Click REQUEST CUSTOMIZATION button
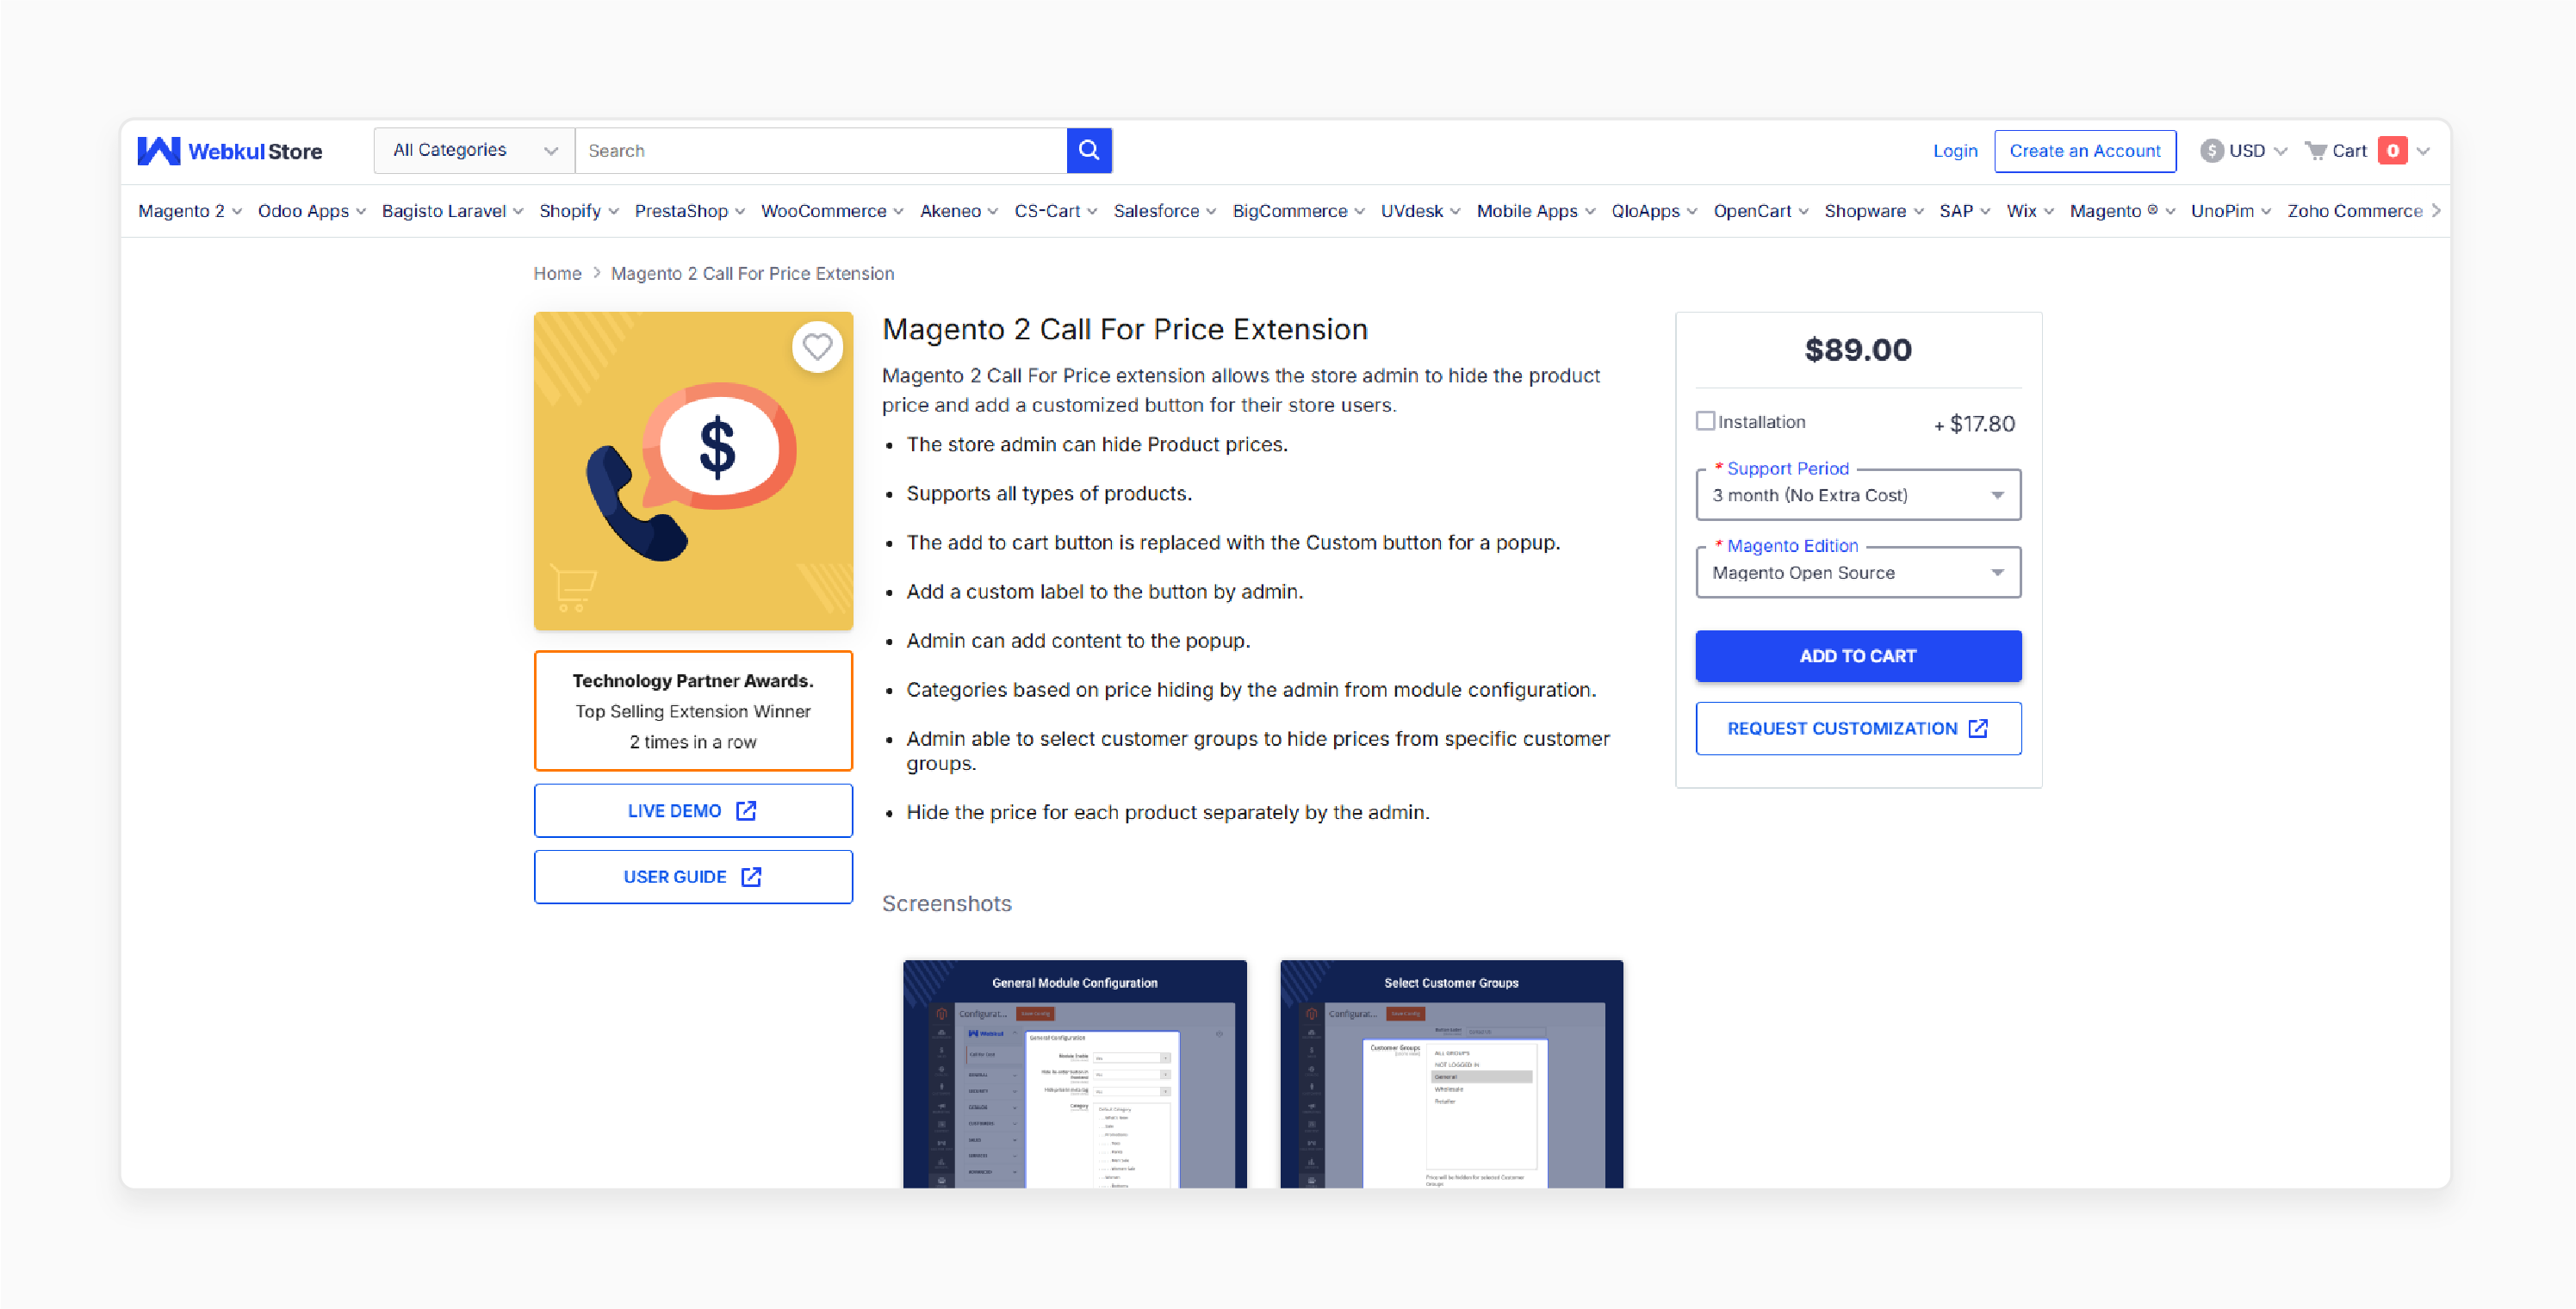Screen dimensions: 2576x1309 click(x=1858, y=728)
